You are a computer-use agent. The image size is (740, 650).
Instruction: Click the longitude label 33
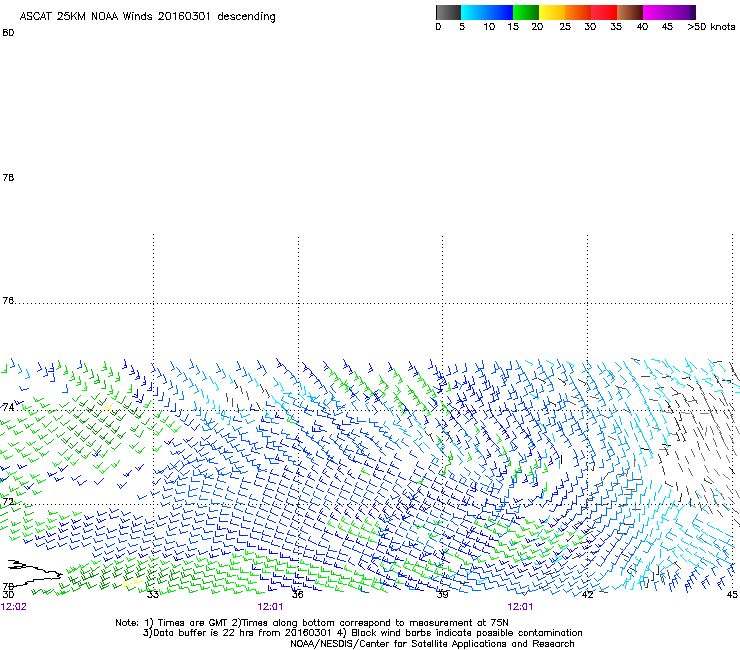click(x=153, y=595)
